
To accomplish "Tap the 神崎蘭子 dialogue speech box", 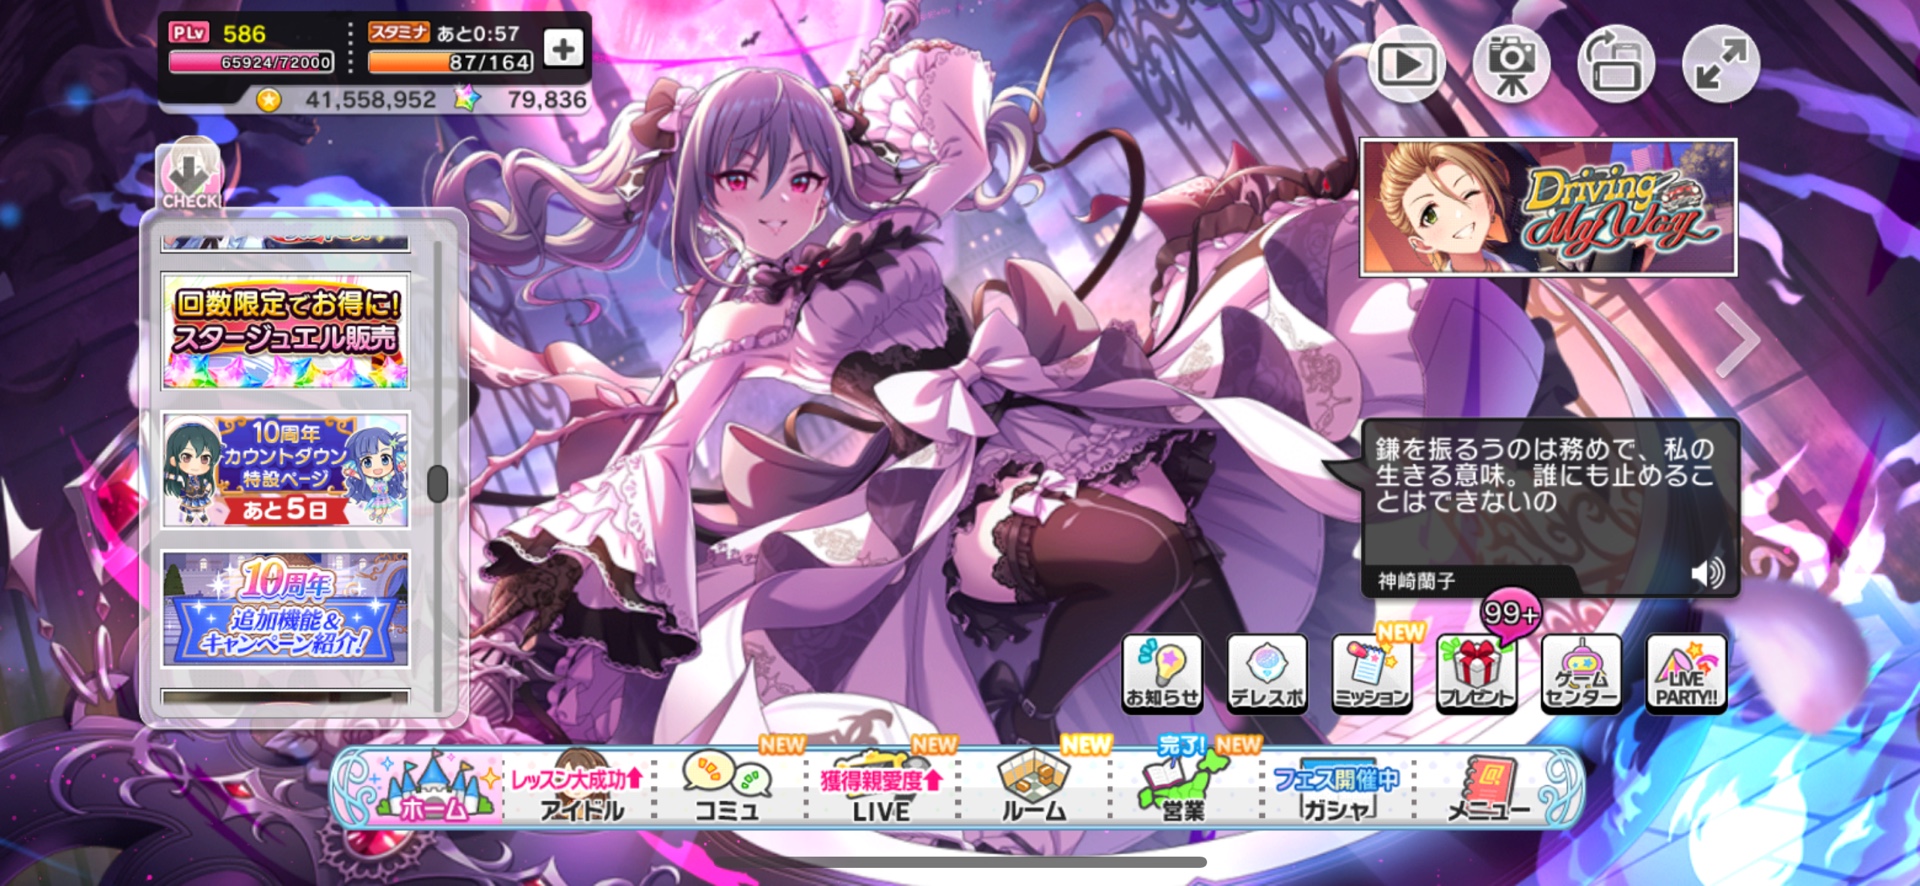I will 1550,508.
